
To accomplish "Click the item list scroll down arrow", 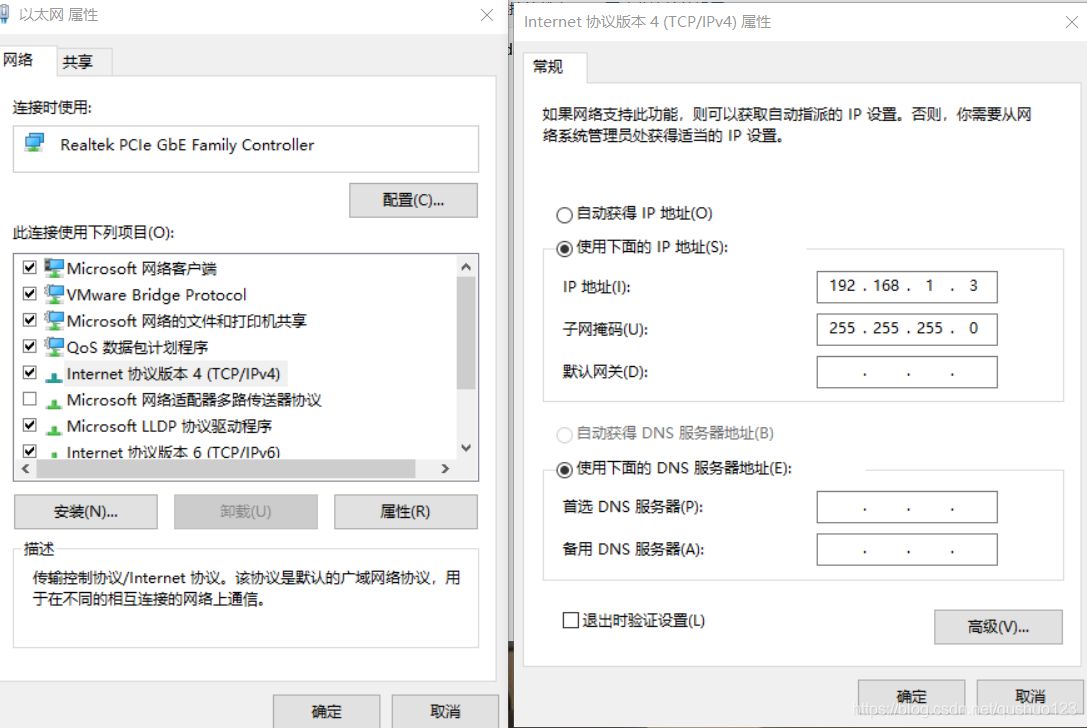I will (466, 448).
